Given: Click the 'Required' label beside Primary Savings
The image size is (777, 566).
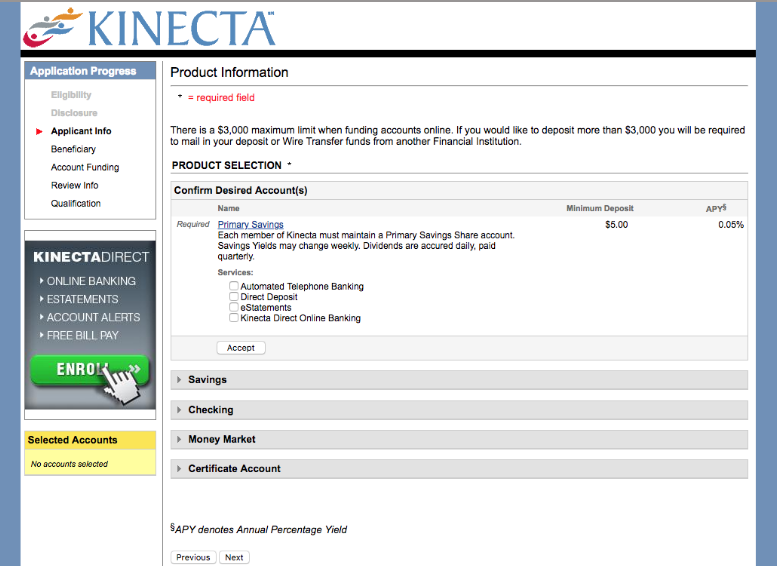Looking at the screenshot, I should pos(193,225).
